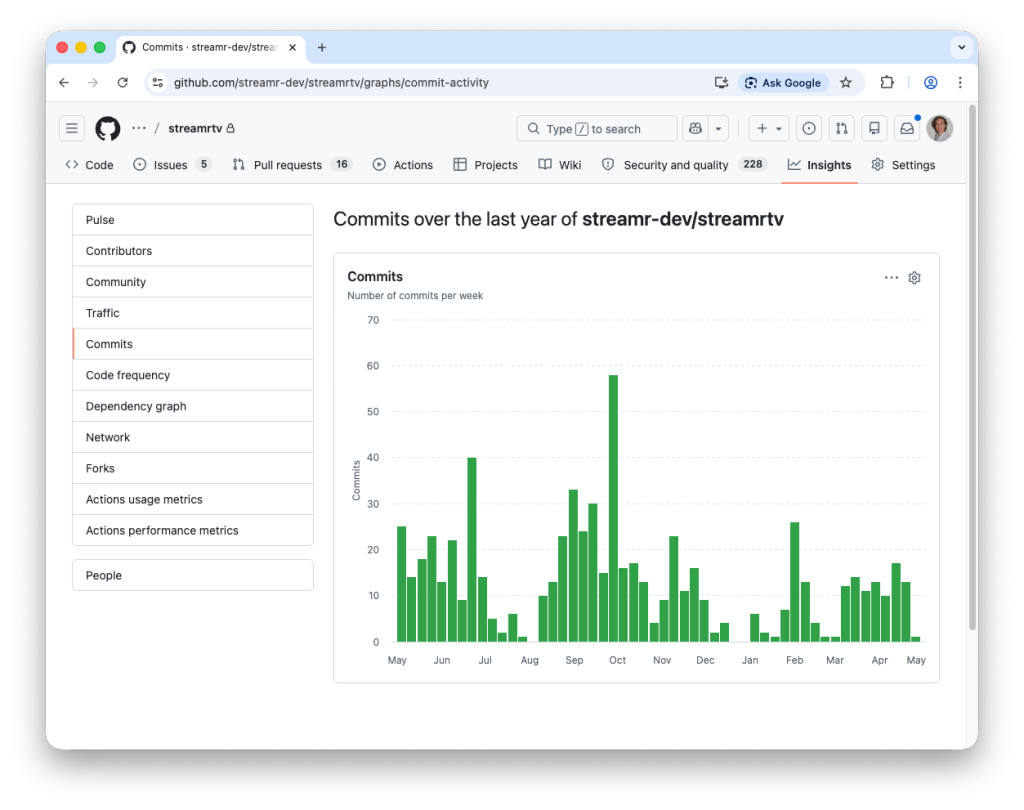Open the hamburger navigation menu
The height and width of the screenshot is (810, 1024).
[72, 129]
